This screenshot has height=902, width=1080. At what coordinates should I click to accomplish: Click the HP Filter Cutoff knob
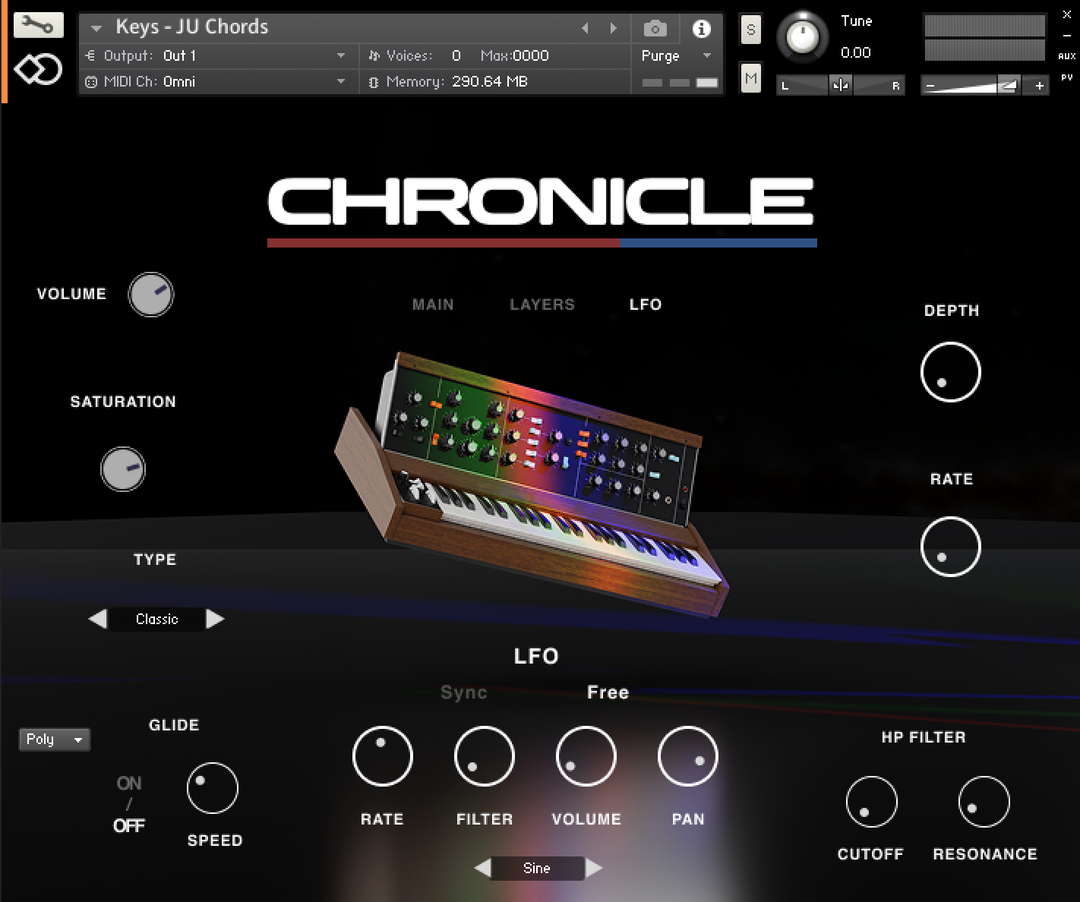click(x=871, y=802)
